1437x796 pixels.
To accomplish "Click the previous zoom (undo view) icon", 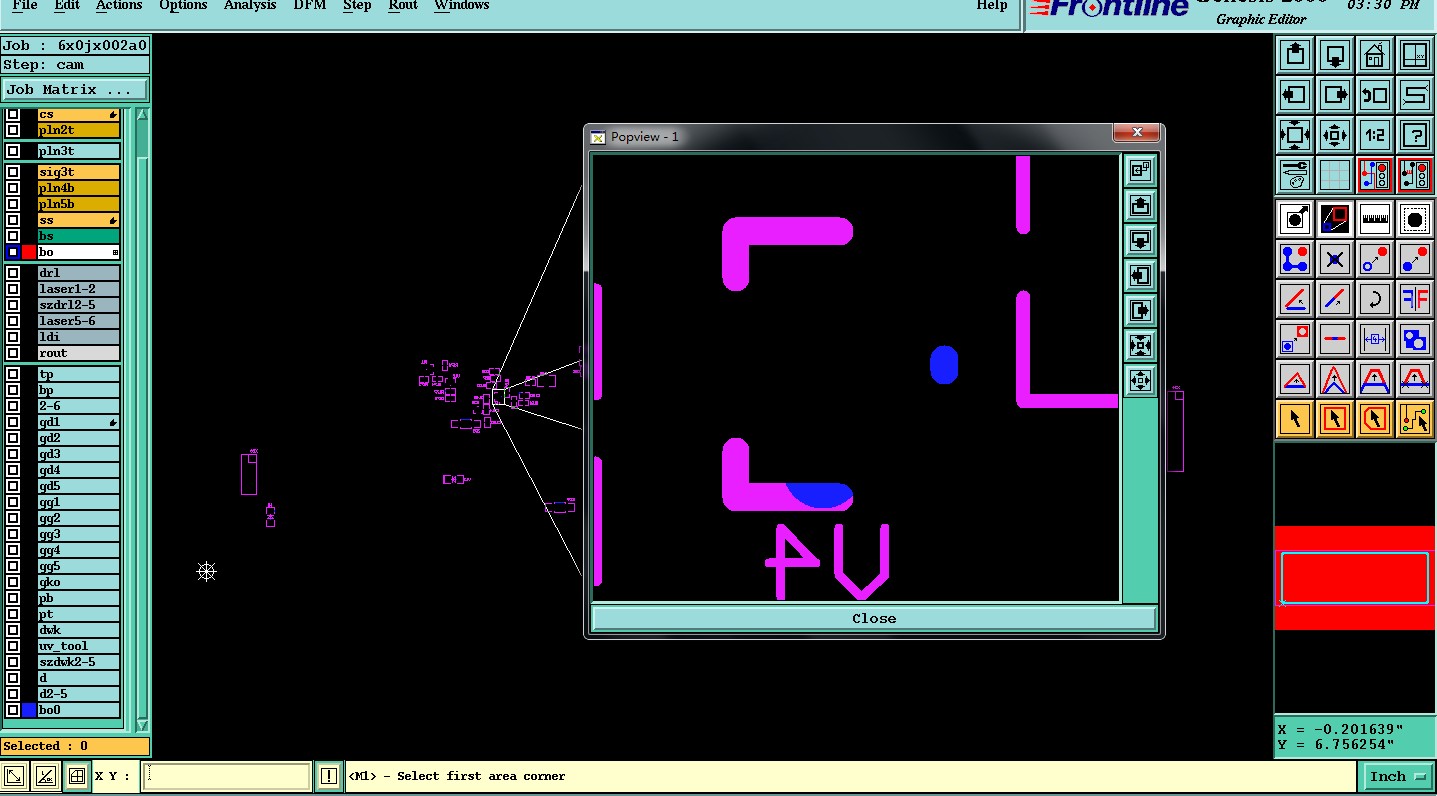I will [x=1375, y=95].
